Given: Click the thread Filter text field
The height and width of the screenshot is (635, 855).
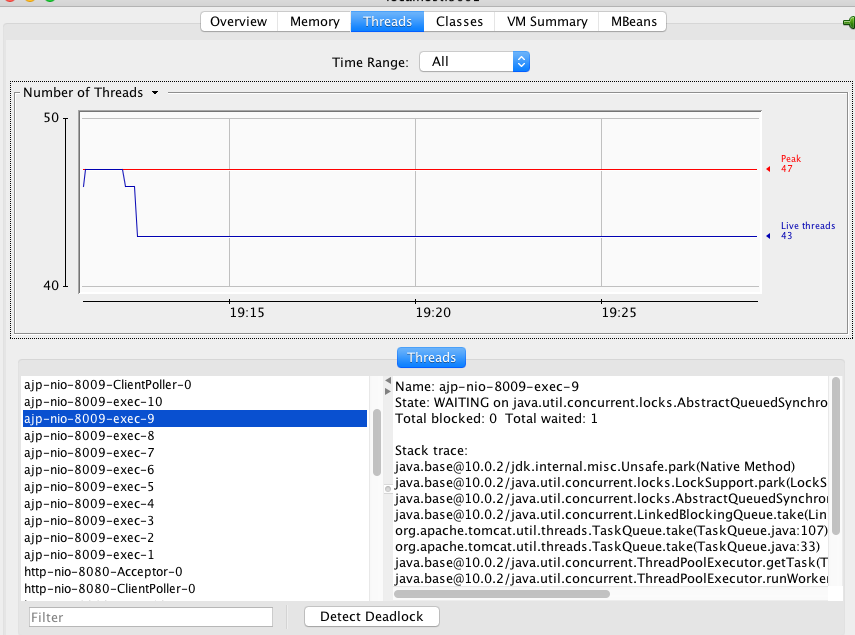Looking at the screenshot, I should pyautogui.click(x=151, y=617).
